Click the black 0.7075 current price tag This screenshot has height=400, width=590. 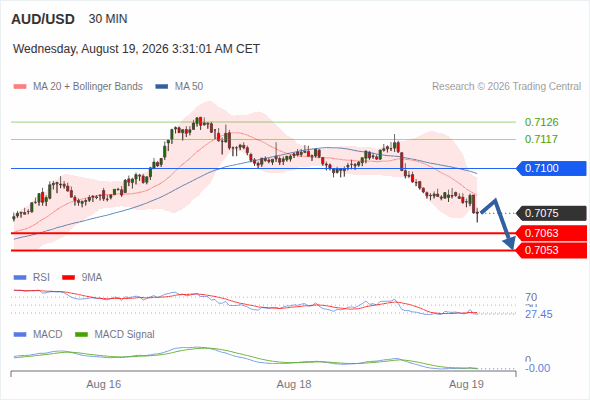pos(551,213)
